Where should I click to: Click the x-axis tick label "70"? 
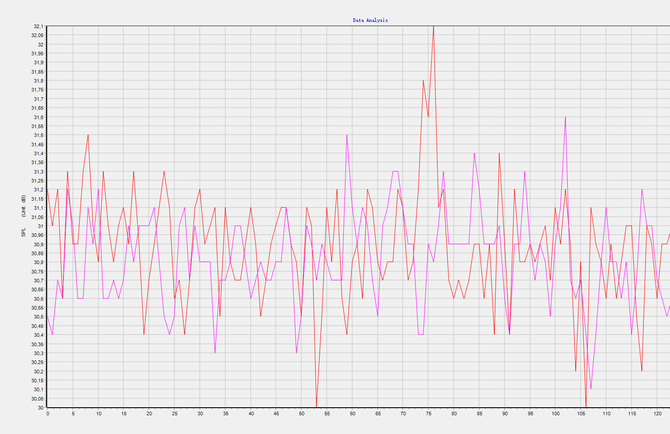click(403, 414)
